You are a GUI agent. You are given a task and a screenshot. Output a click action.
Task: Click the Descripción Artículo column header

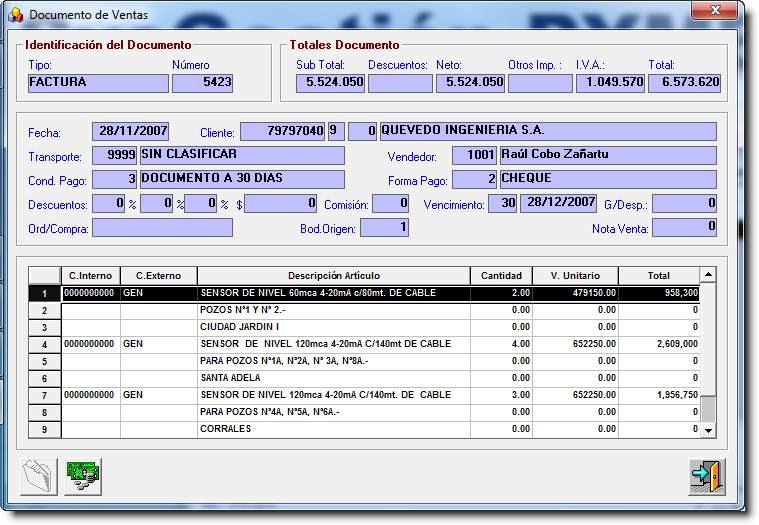pos(334,276)
